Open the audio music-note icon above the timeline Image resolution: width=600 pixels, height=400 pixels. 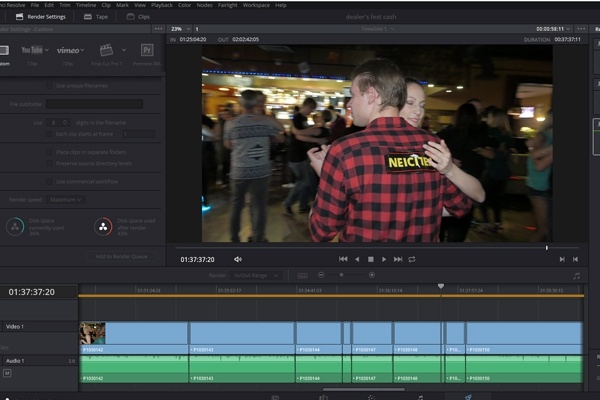576,276
